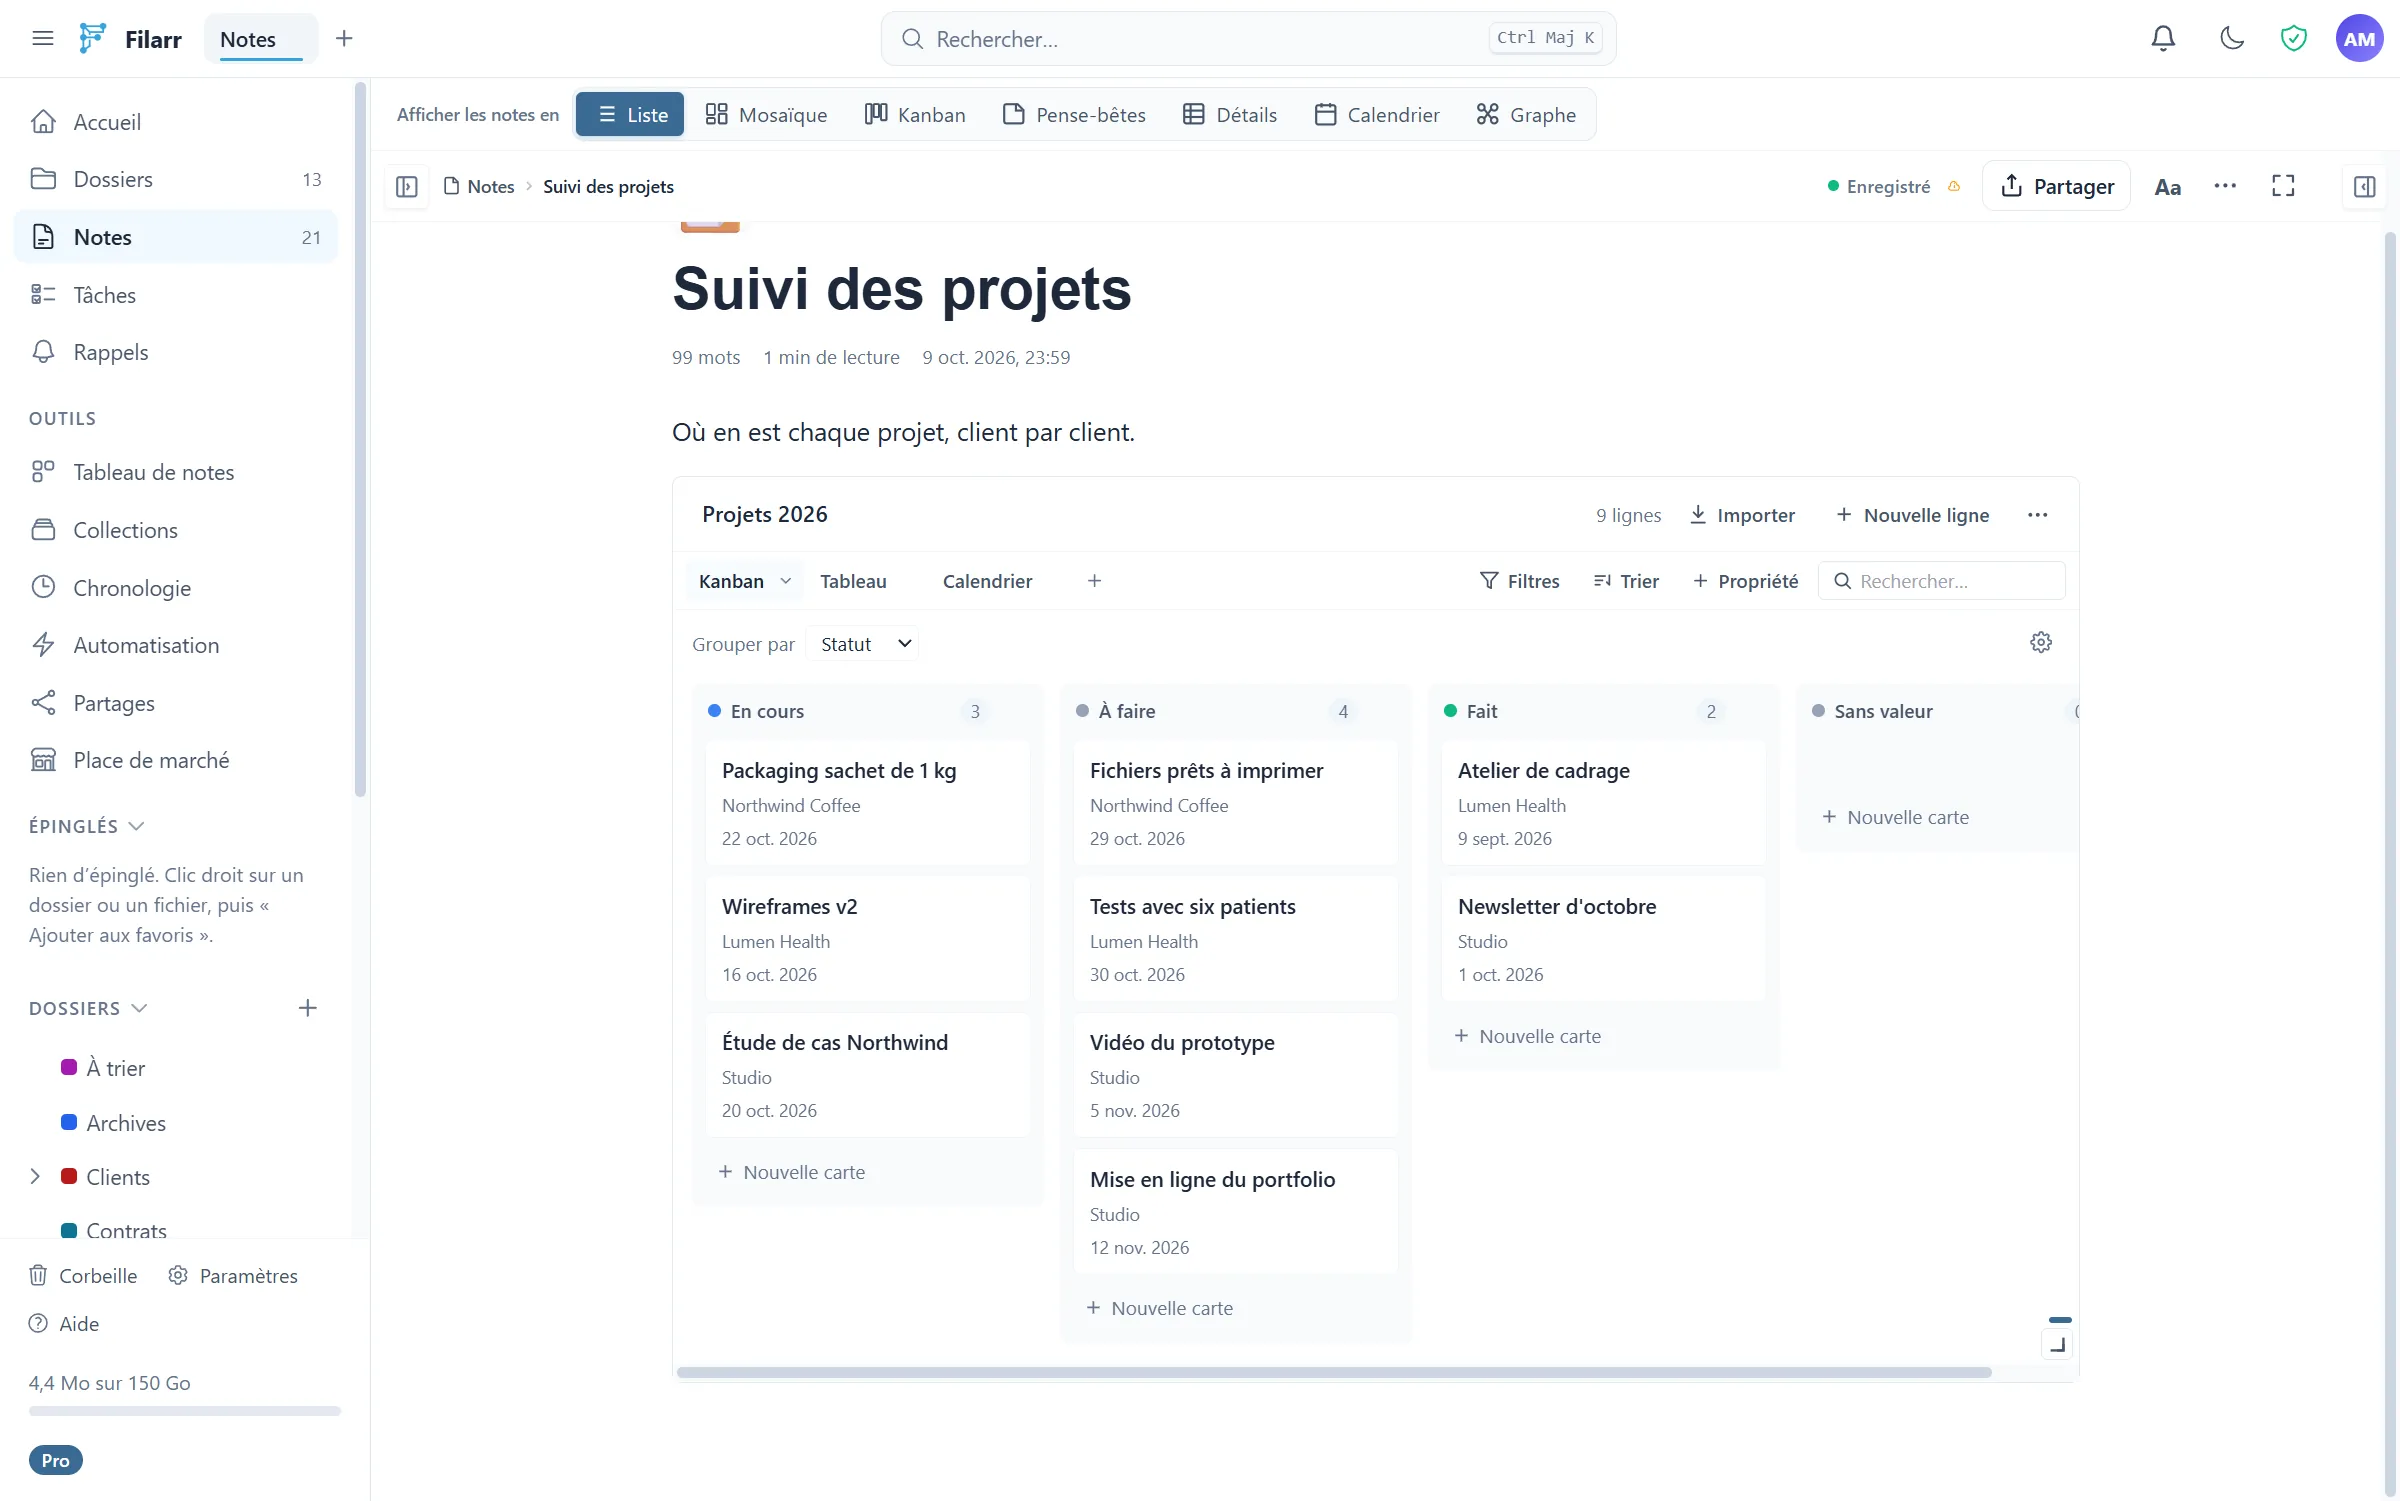
Task: Click the purple À trier folder swatch
Action: 69,1067
